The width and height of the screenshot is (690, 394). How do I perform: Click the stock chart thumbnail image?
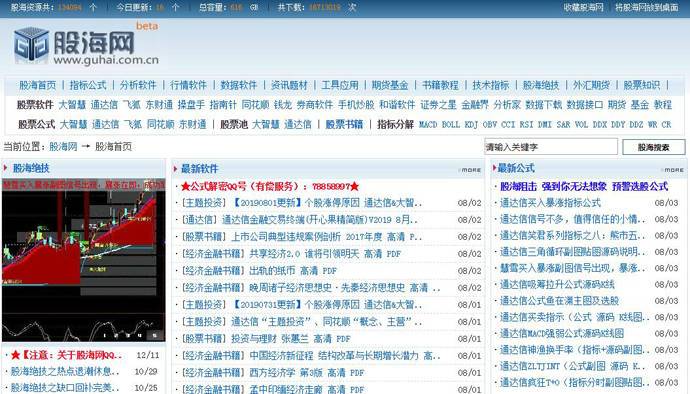point(84,260)
